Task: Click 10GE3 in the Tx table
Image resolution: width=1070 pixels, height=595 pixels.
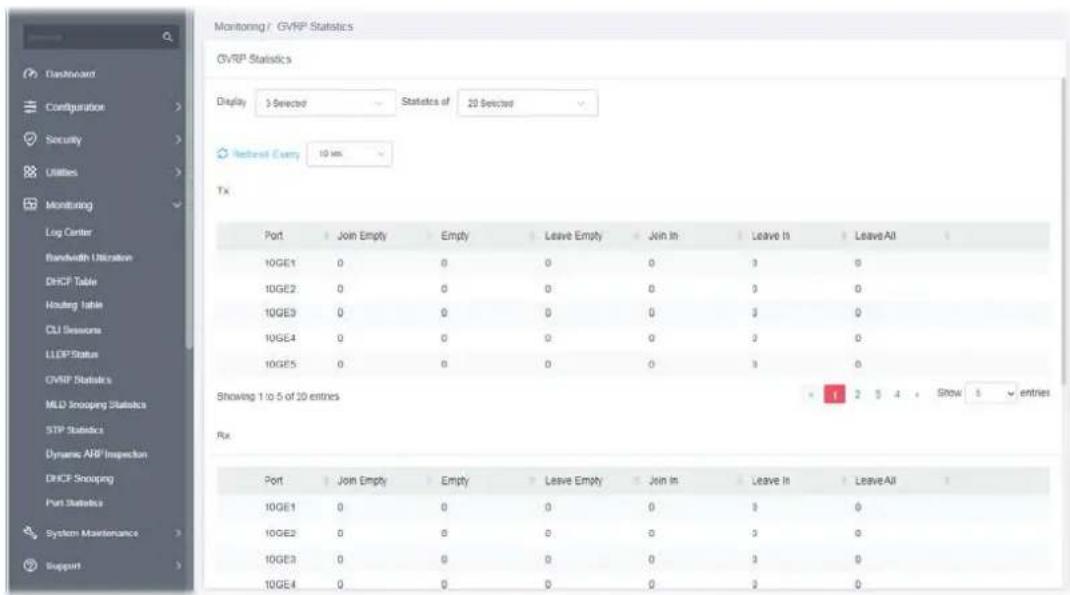Action: click(x=280, y=313)
